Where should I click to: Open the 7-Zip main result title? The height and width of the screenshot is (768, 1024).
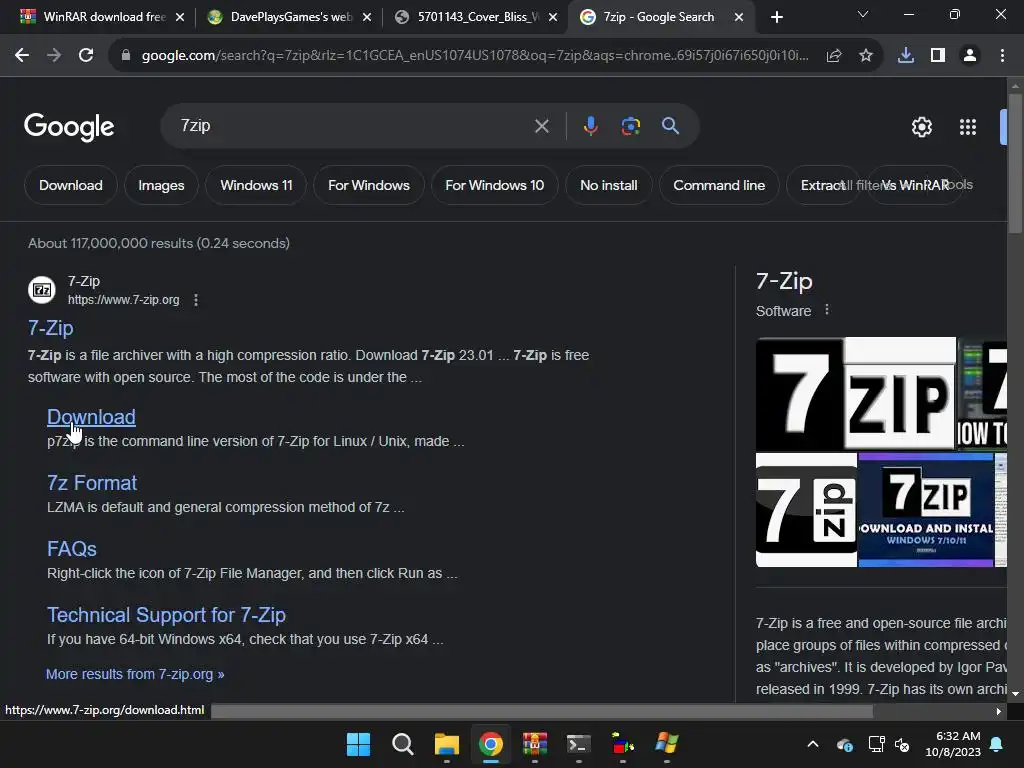50,328
